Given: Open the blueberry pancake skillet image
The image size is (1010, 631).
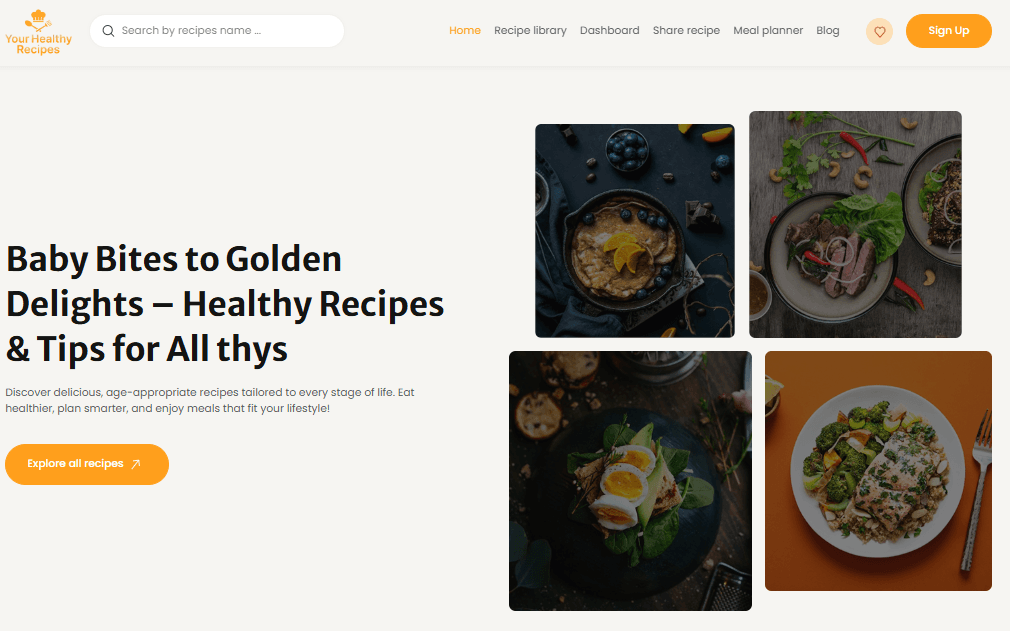Looking at the screenshot, I should point(634,231).
